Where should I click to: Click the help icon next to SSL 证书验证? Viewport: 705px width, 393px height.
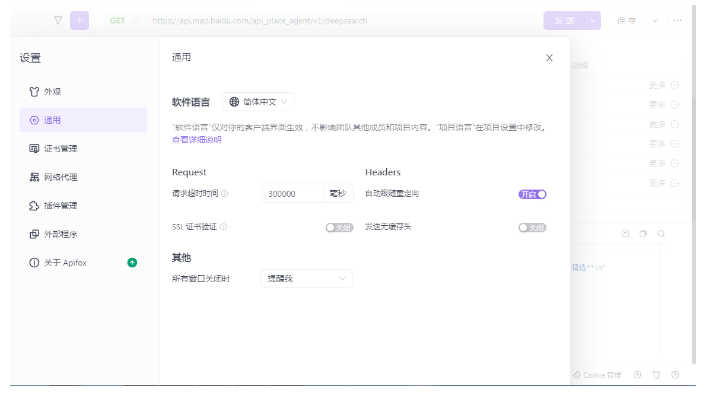pos(223,227)
